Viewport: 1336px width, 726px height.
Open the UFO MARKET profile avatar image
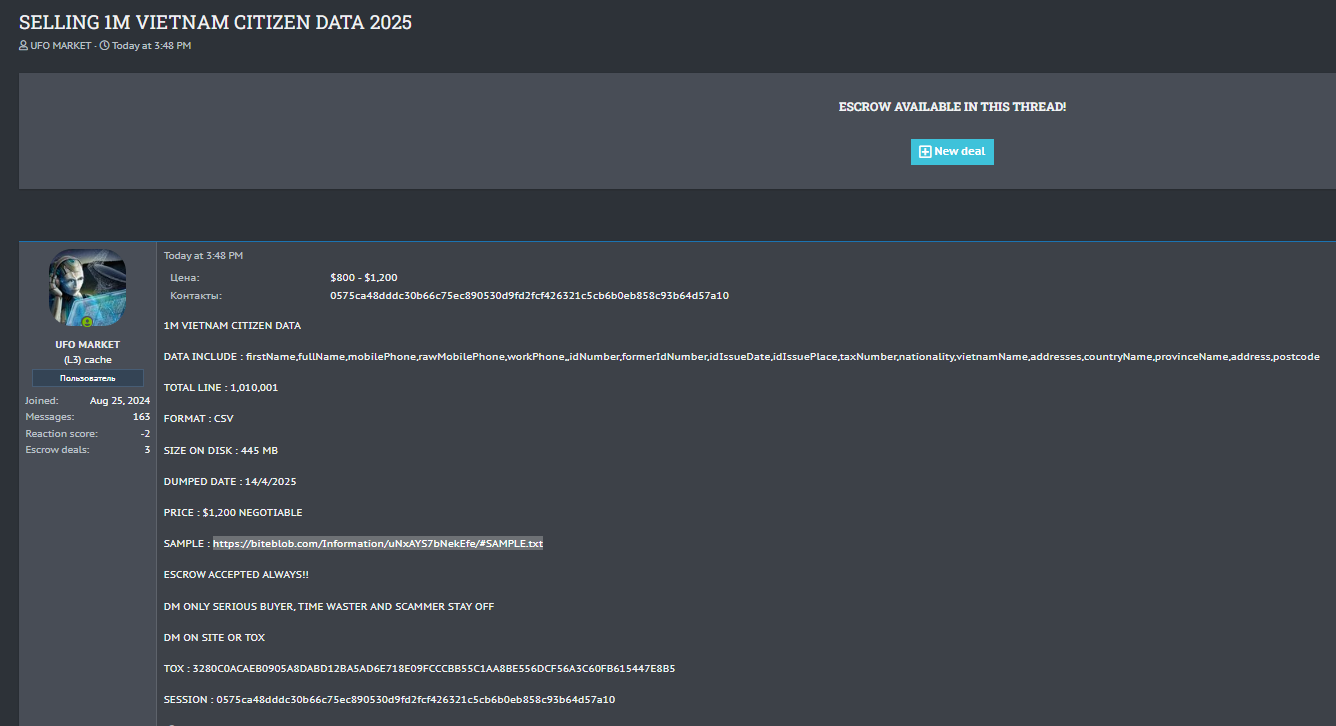click(87, 287)
